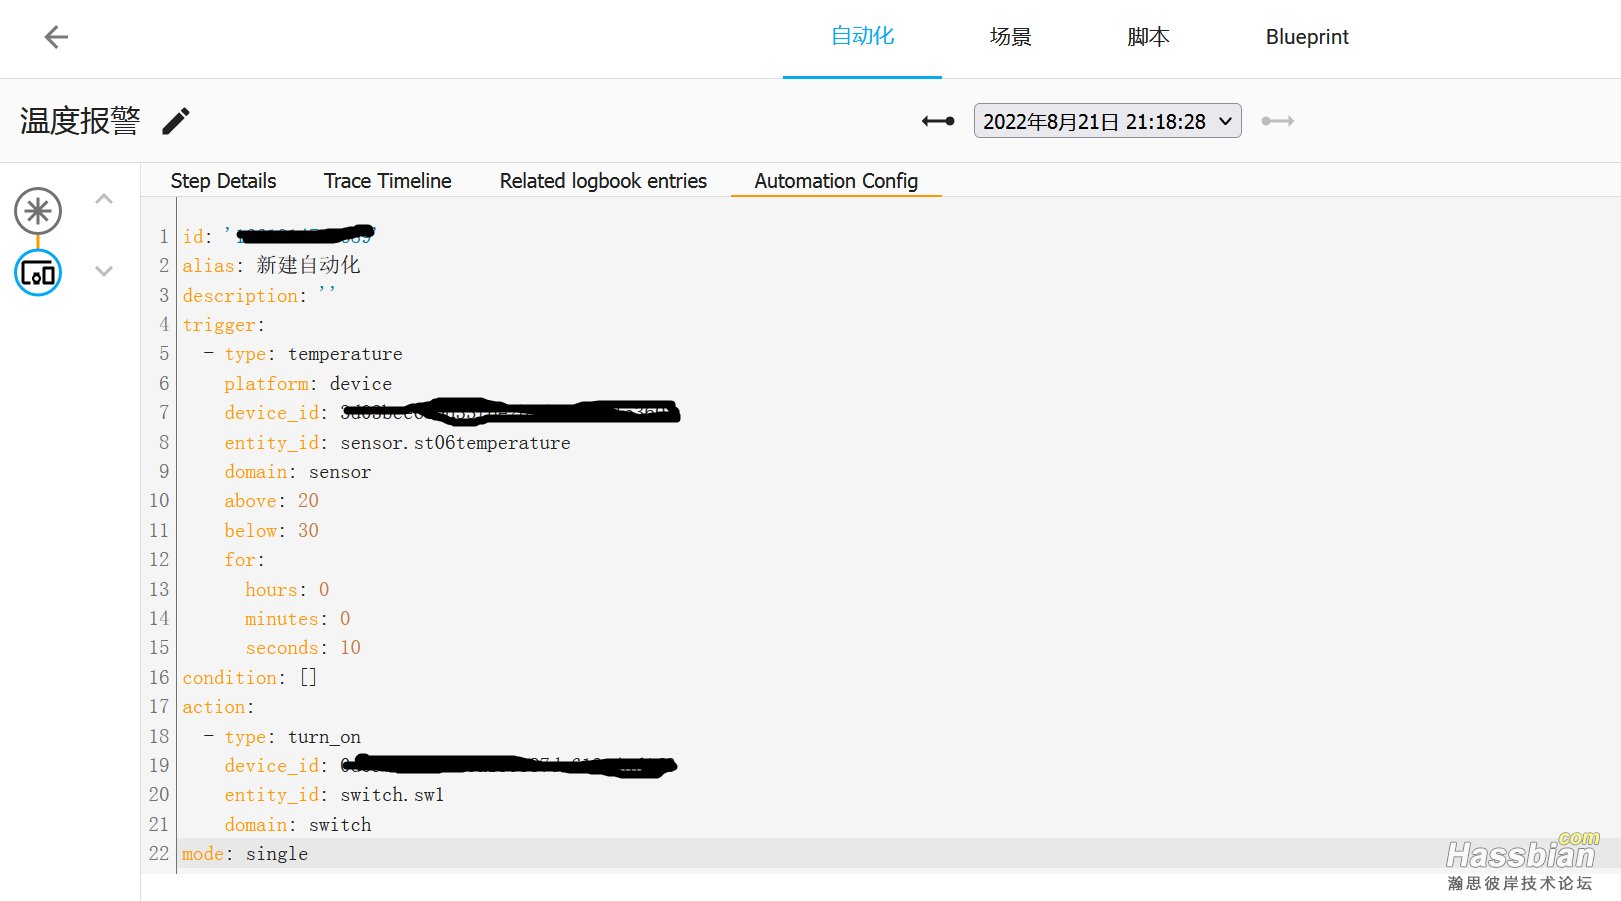Switch to the 自动化 tab
Screen dimensions: 1621x901
click(862, 37)
